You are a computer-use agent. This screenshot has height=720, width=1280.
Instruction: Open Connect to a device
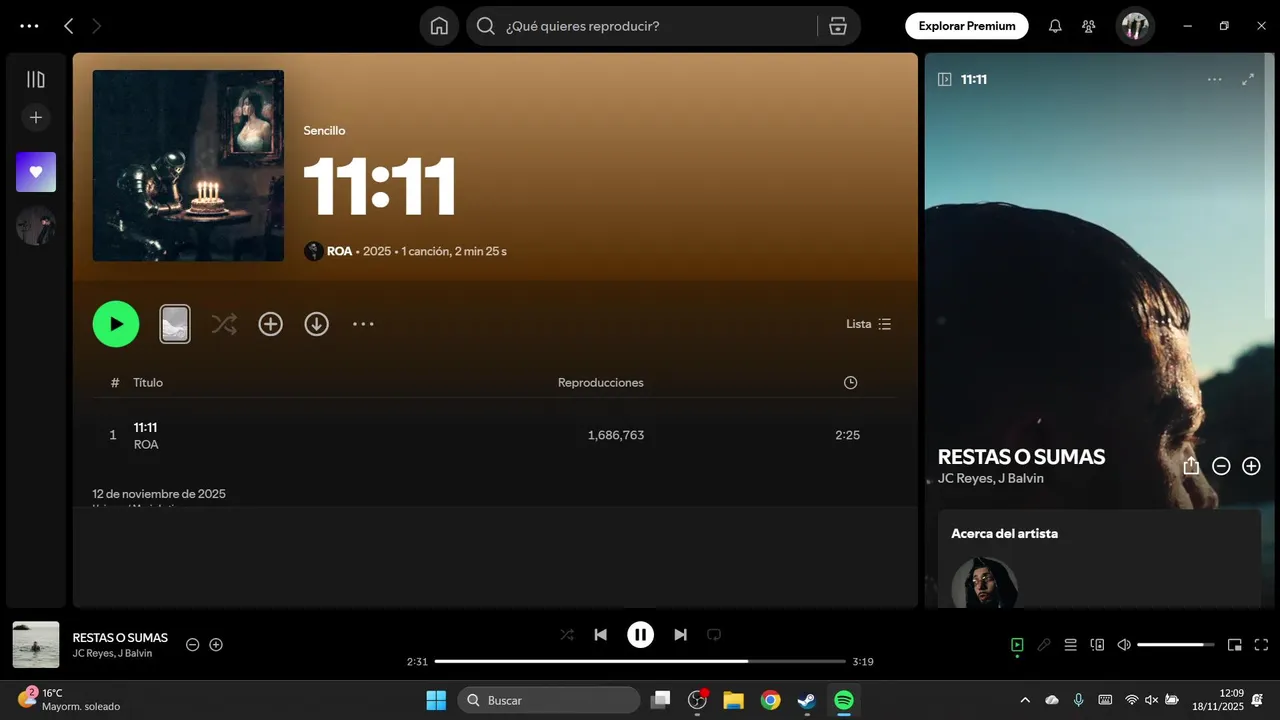coord(1097,645)
